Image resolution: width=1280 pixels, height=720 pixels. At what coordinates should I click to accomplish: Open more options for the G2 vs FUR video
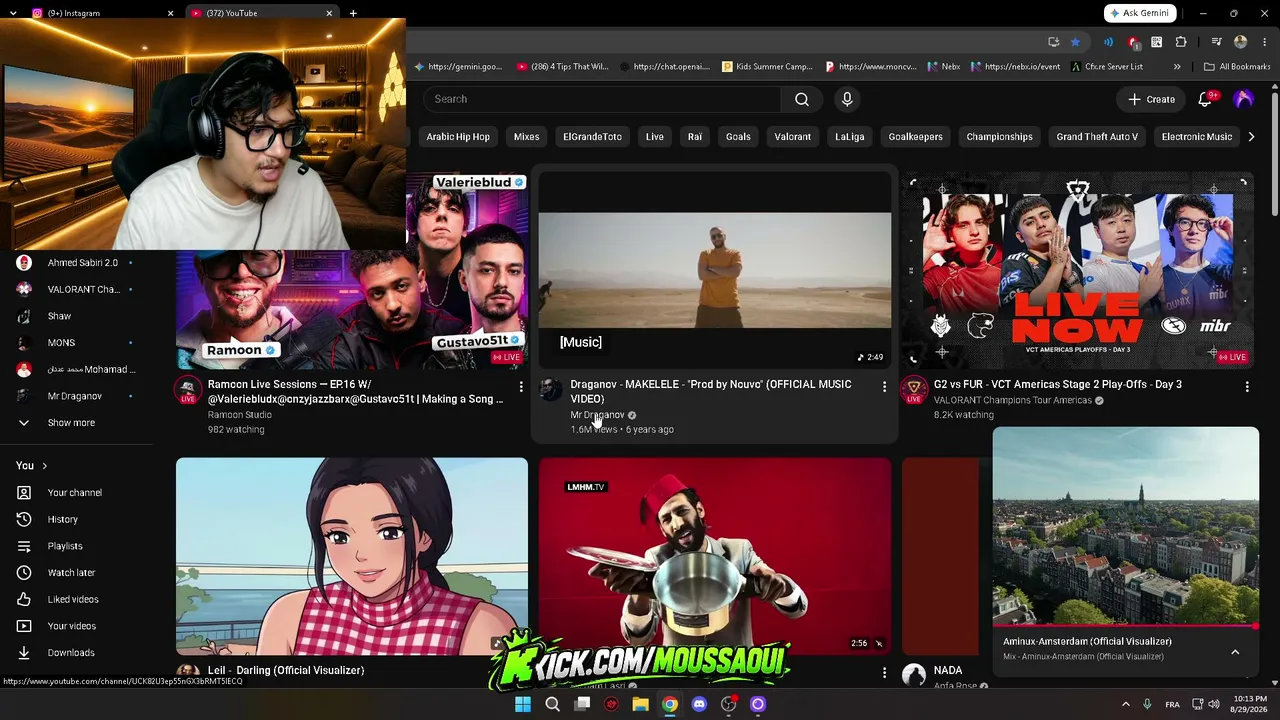pos(1247,386)
